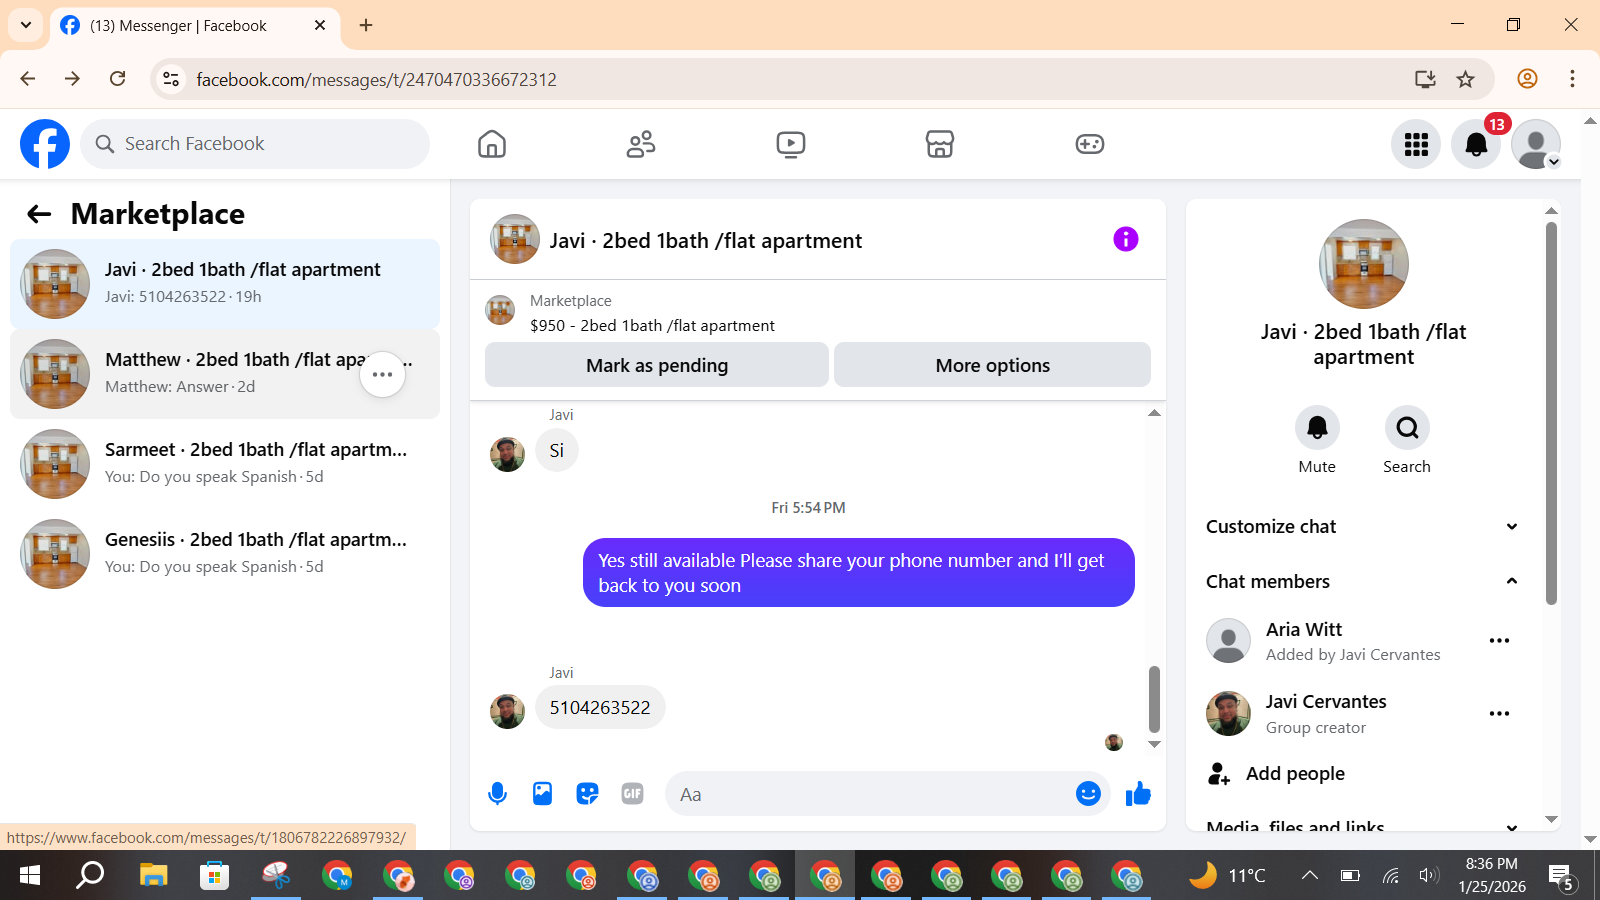Viewport: 1600px width, 900px height.
Task: Expand the Customize chat section
Action: pyautogui.click(x=1362, y=527)
